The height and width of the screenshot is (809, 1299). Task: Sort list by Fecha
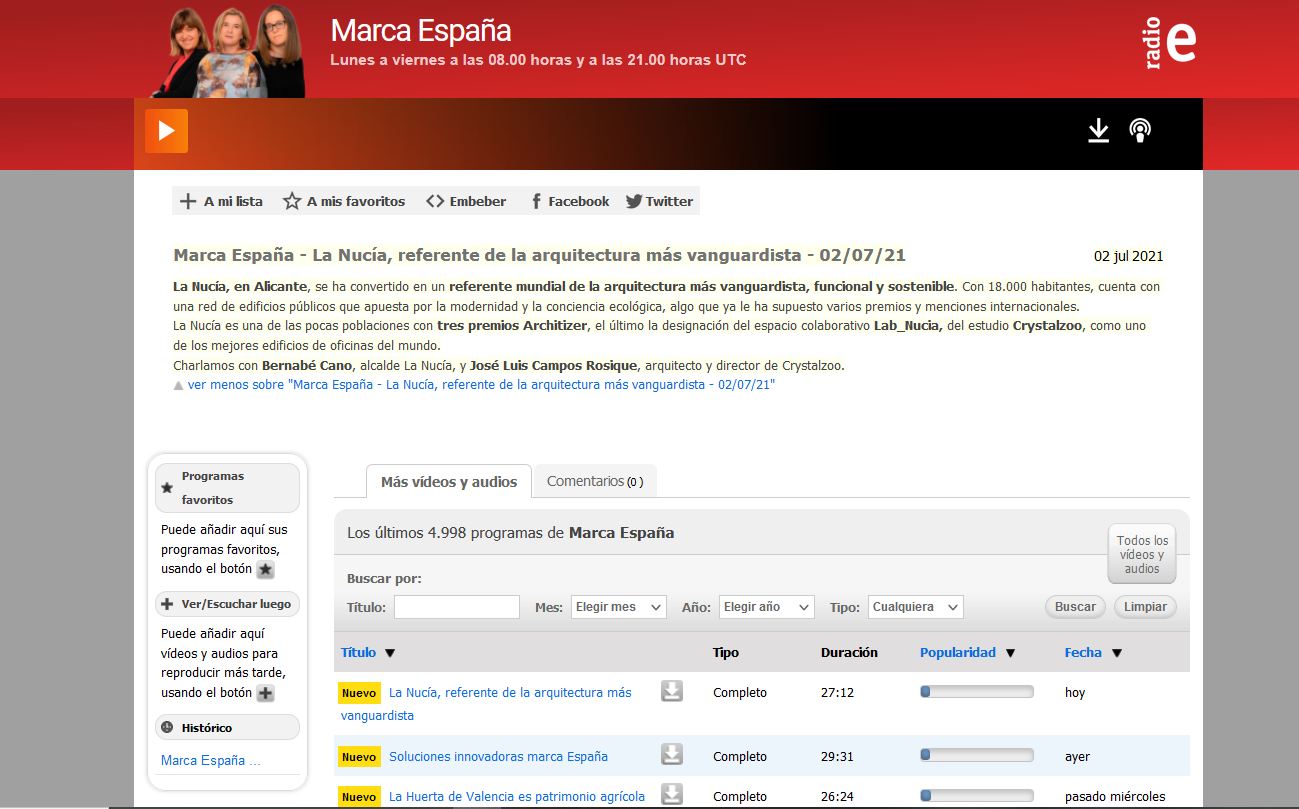1083,652
